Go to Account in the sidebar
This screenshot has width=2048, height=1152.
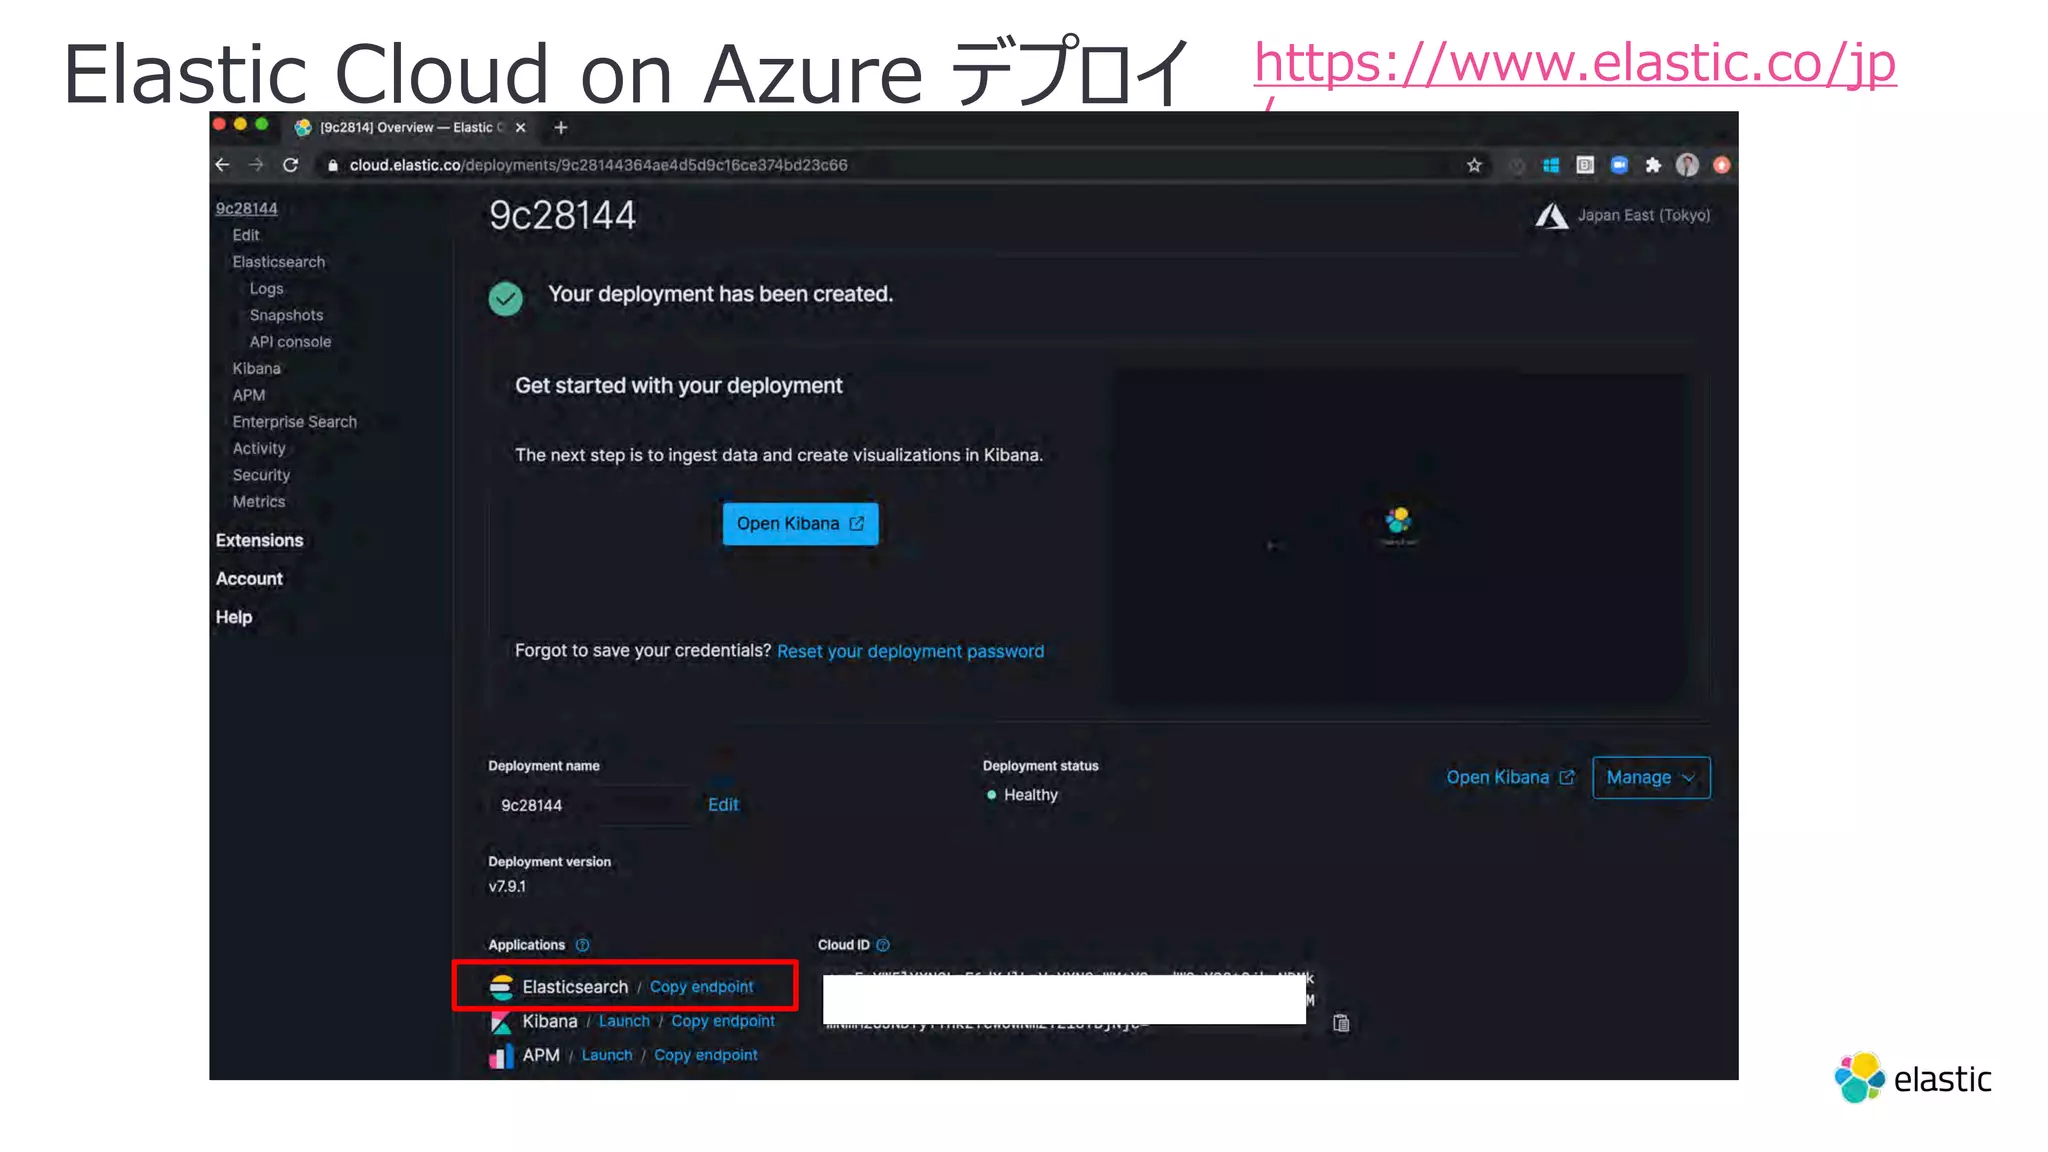250,579
